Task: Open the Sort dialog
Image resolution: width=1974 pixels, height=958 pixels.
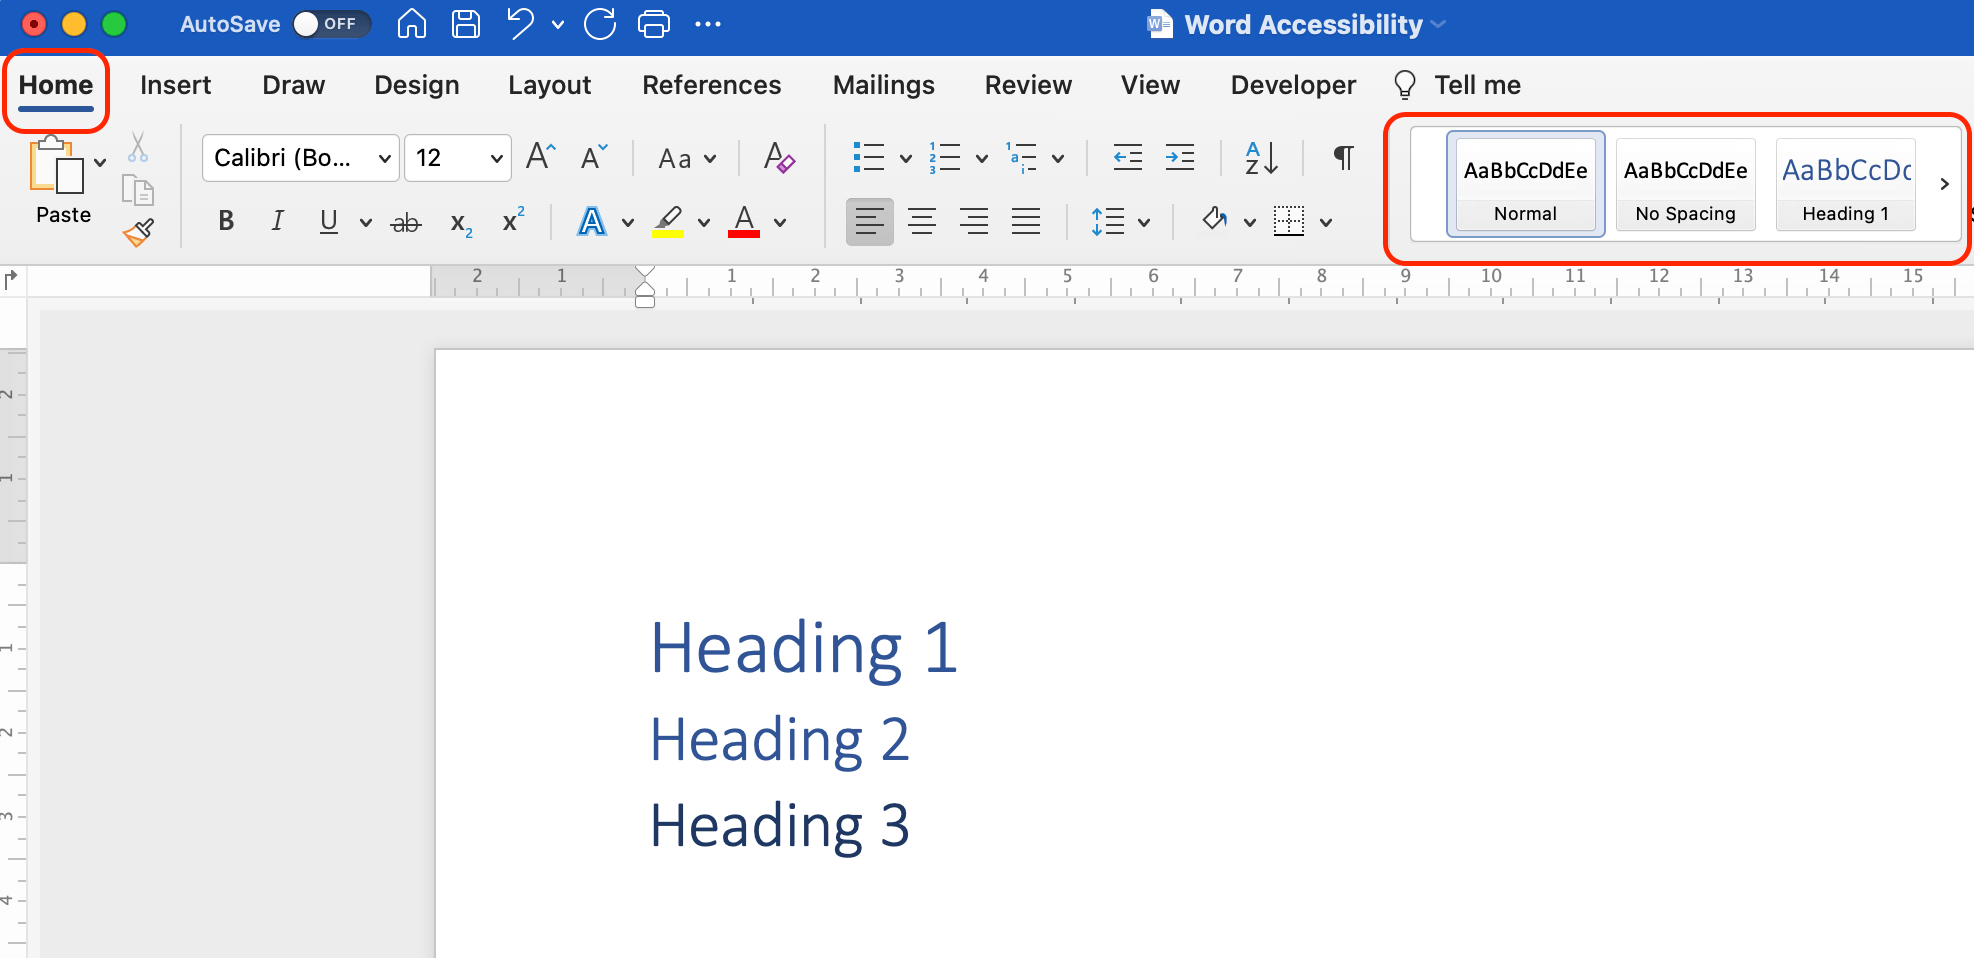Action: coord(1259,157)
